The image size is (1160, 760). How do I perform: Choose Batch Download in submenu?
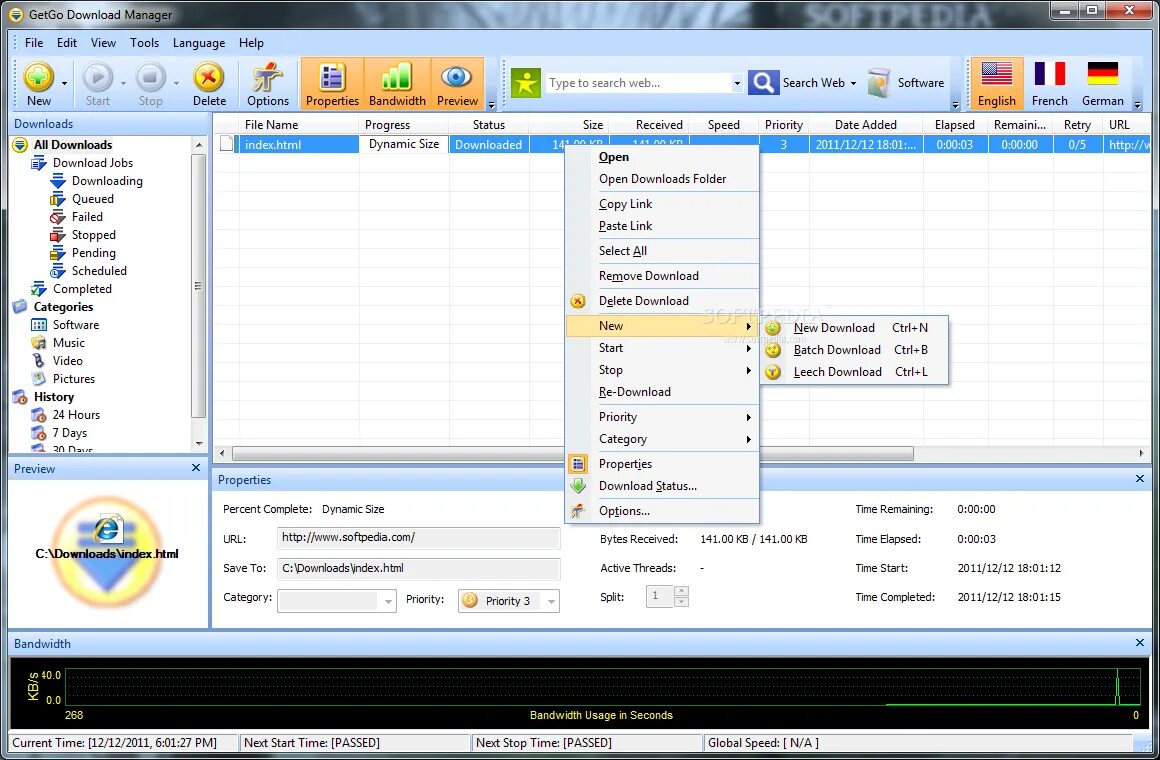pyautogui.click(x=854, y=350)
